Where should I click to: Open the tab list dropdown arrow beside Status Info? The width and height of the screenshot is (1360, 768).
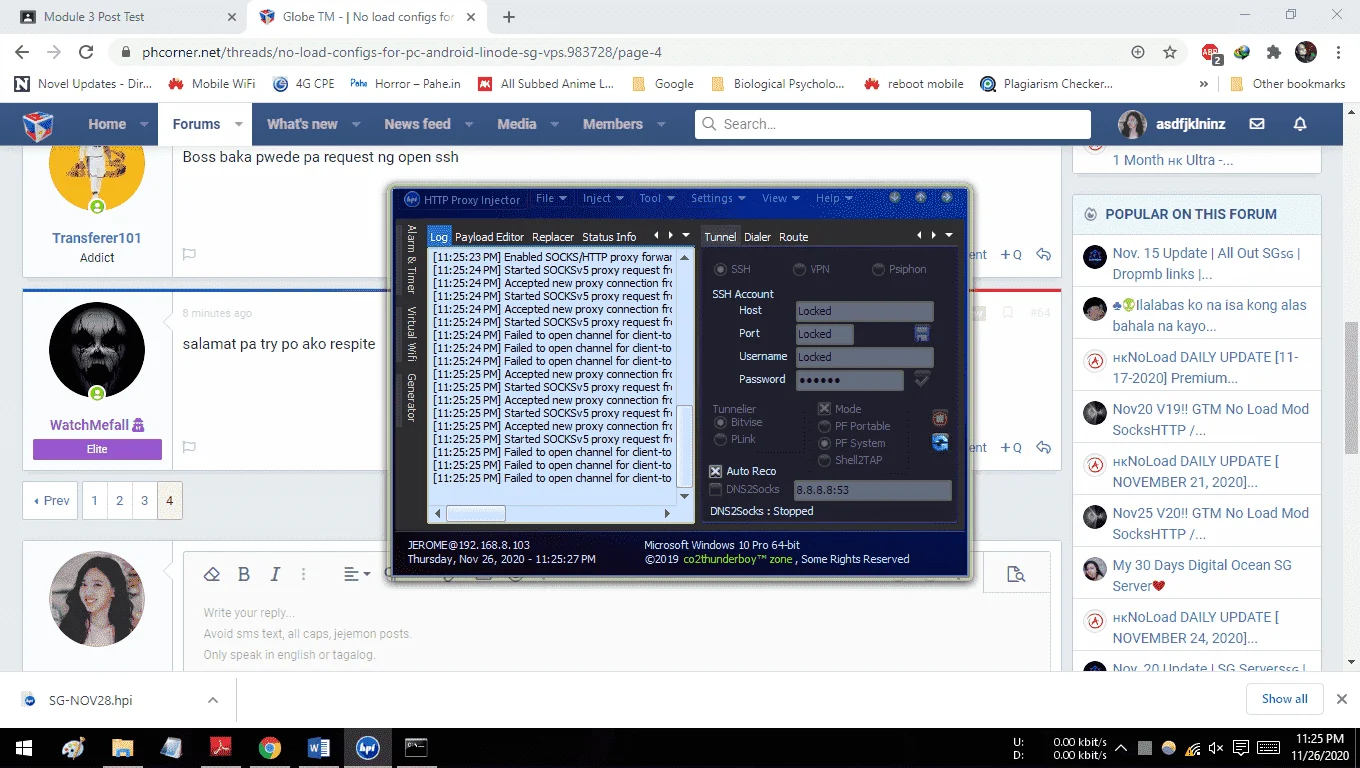[x=685, y=235]
